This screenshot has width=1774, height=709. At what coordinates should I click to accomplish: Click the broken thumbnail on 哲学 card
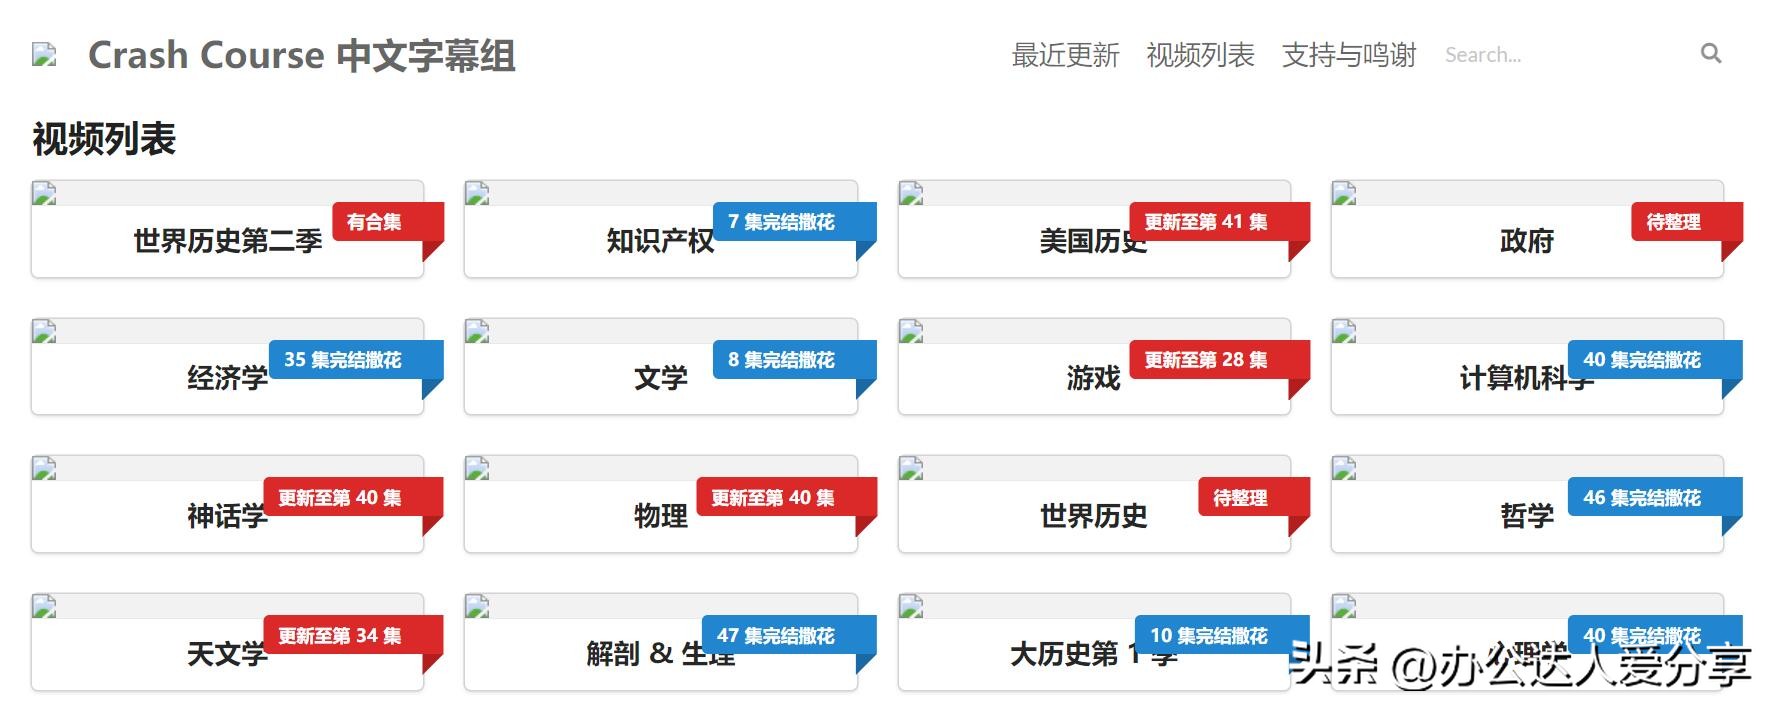1344,470
